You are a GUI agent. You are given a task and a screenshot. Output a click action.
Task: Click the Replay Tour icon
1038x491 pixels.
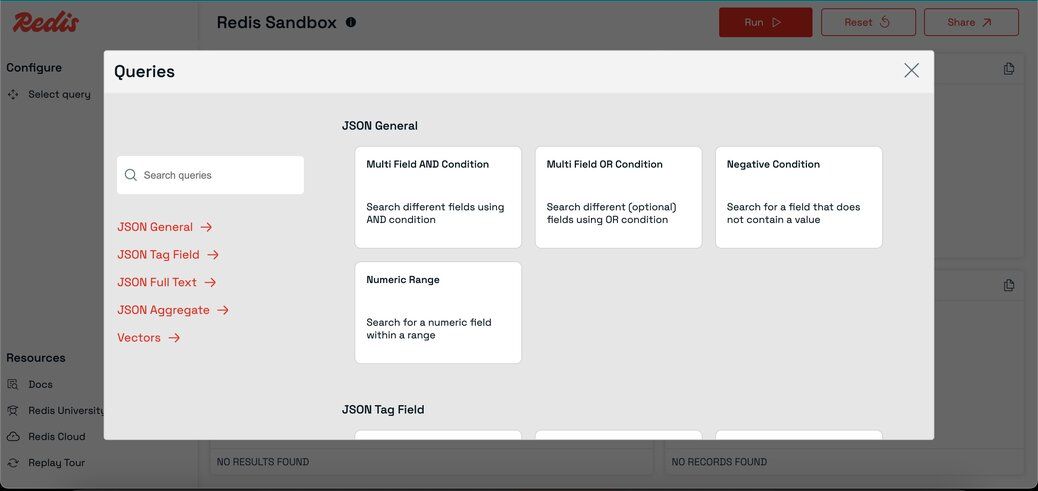(x=13, y=463)
